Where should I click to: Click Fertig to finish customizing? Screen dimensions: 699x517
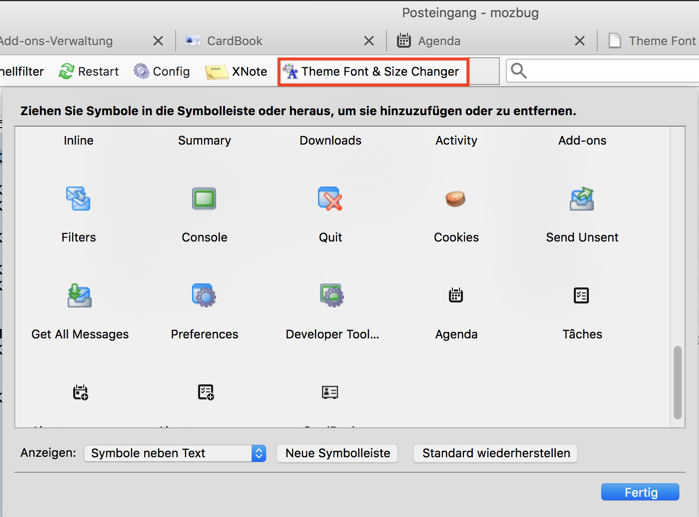point(640,492)
